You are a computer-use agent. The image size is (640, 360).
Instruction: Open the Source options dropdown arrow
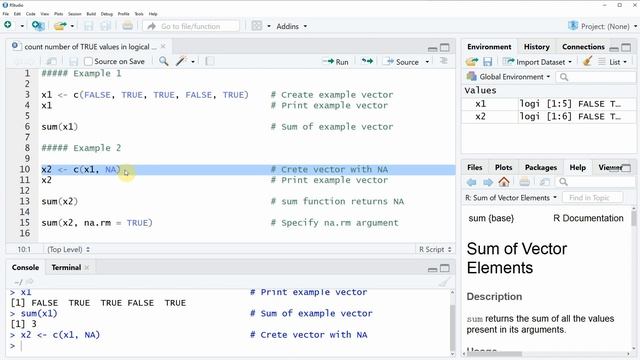click(x=427, y=62)
